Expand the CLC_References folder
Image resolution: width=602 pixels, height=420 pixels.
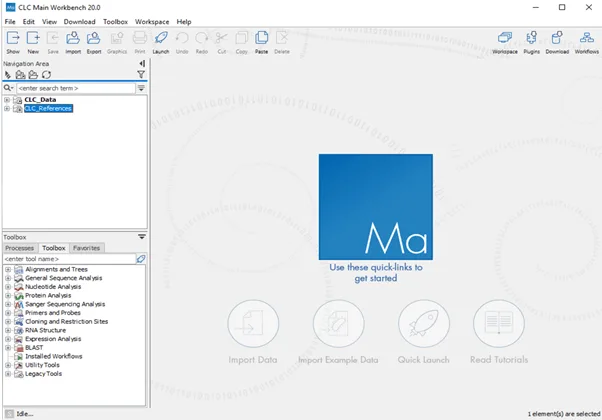[x=7, y=109]
